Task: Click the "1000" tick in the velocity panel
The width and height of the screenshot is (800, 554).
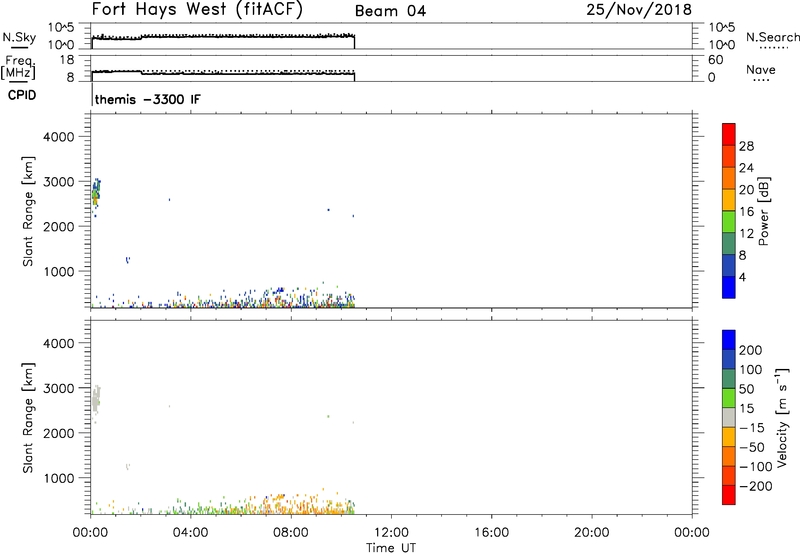Action: (x=59, y=478)
